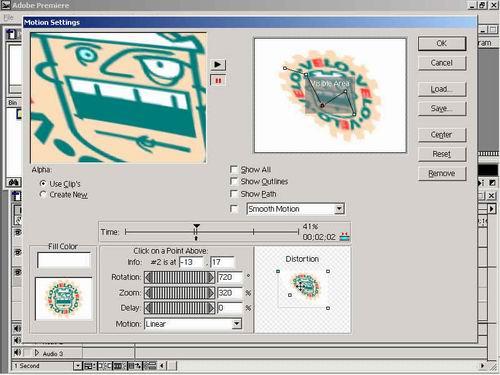Select the Create New alpha option
500x375 pixels.
[x=43, y=195]
